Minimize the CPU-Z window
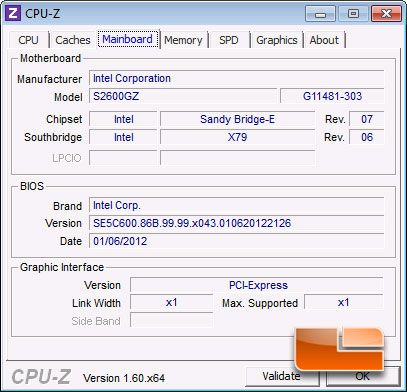 pyautogui.click(x=320, y=14)
